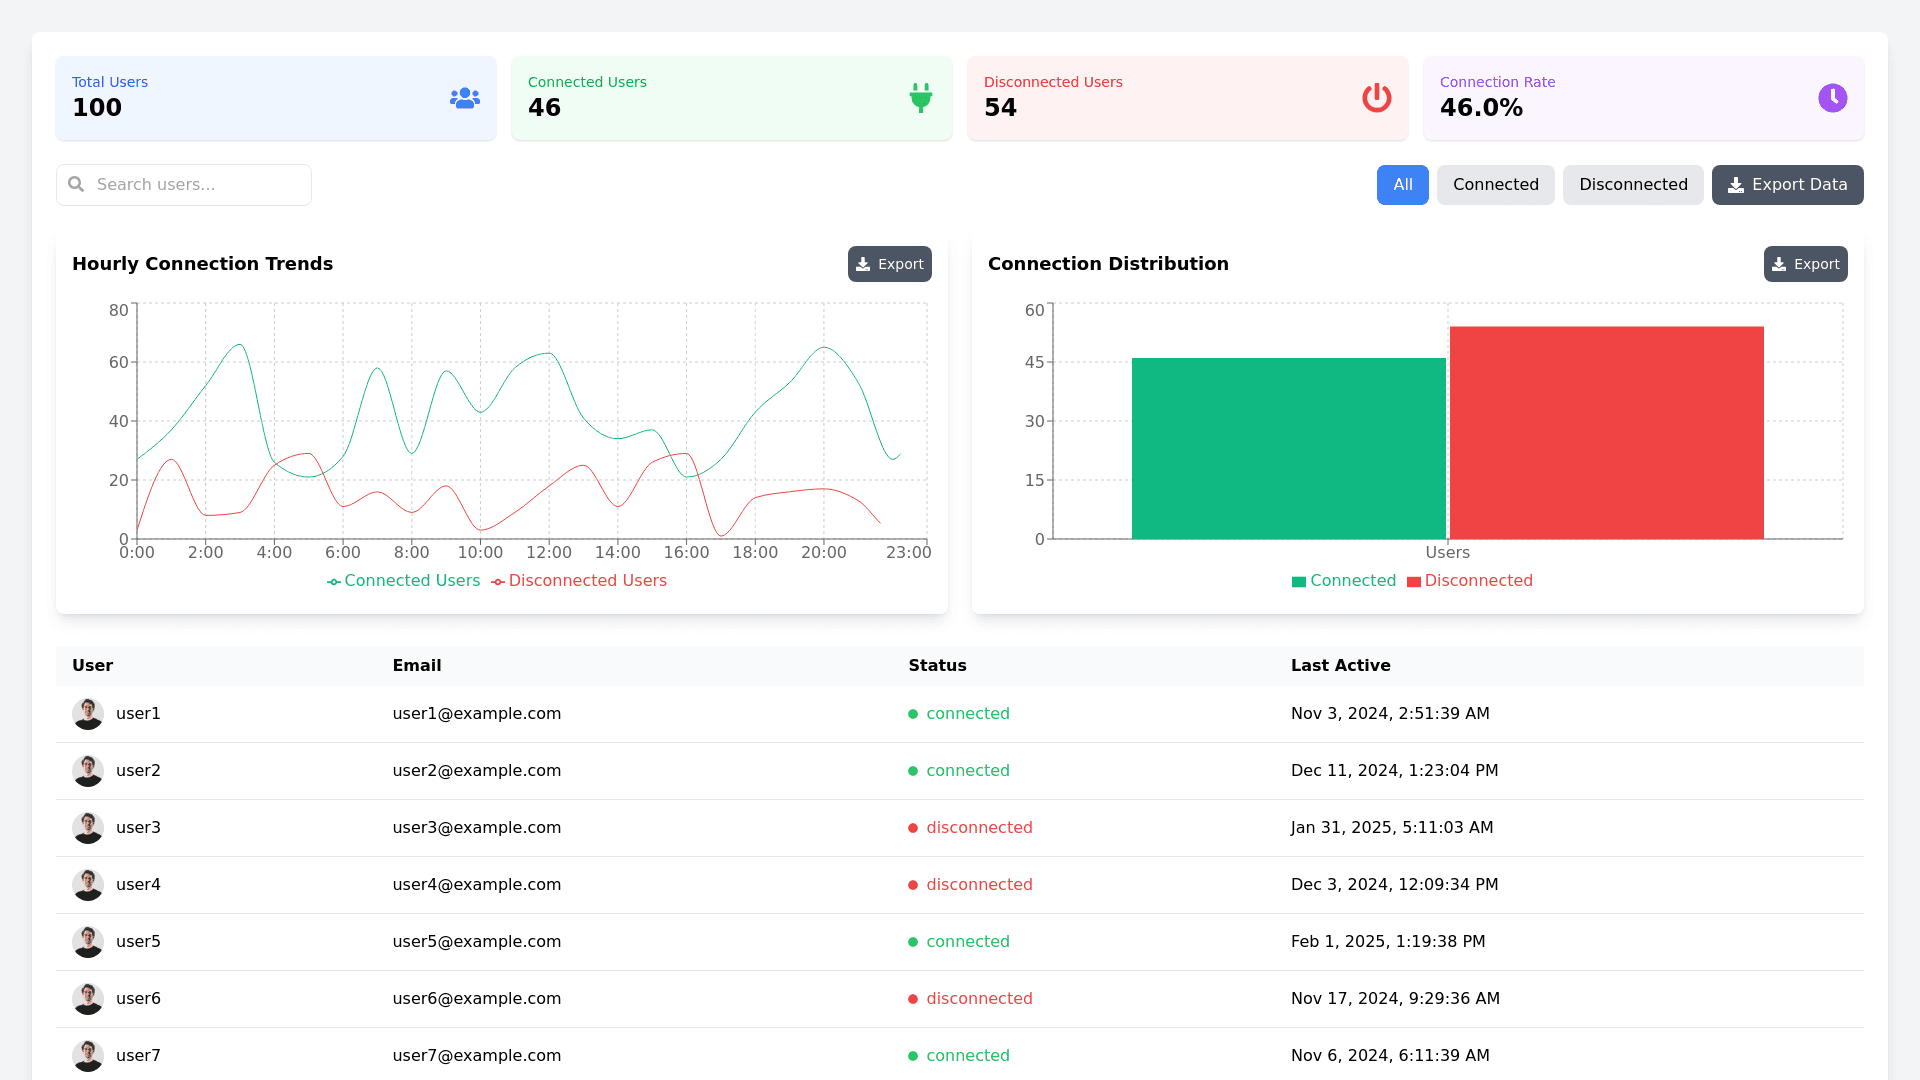Click the green plug icon
The image size is (1920, 1080).
921,98
